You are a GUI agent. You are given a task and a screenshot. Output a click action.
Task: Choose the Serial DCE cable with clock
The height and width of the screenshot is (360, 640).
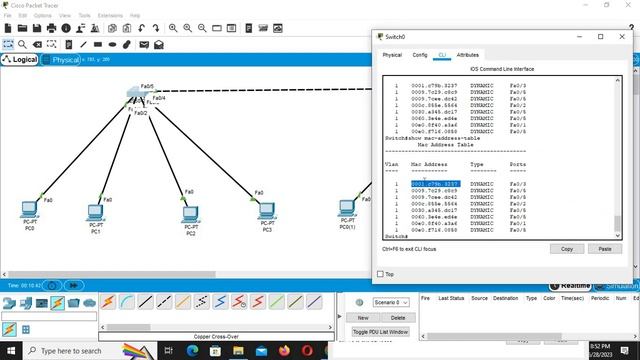[x=239, y=302]
